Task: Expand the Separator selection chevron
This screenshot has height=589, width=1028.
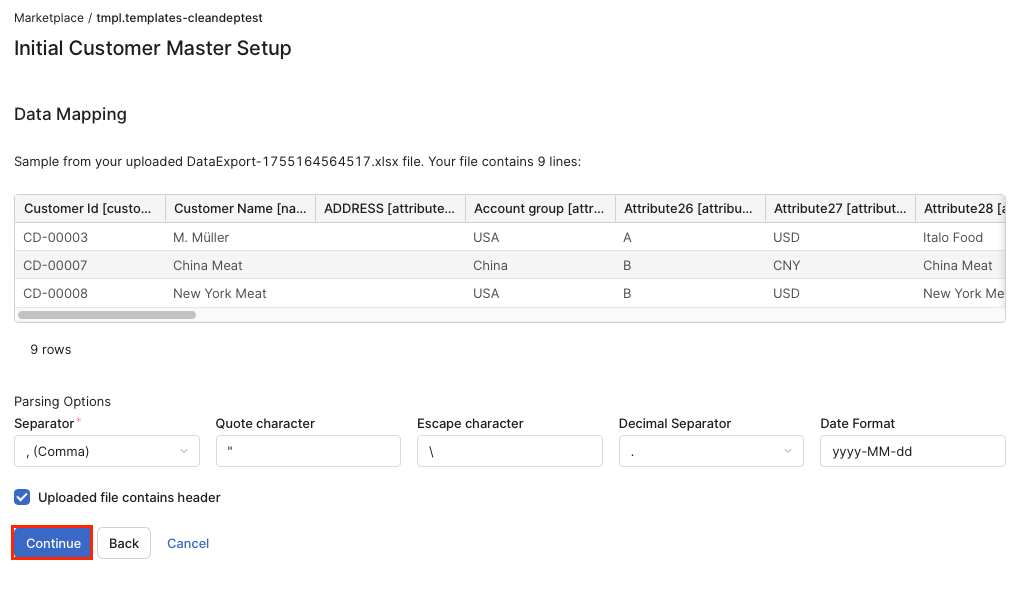Action: coord(186,451)
